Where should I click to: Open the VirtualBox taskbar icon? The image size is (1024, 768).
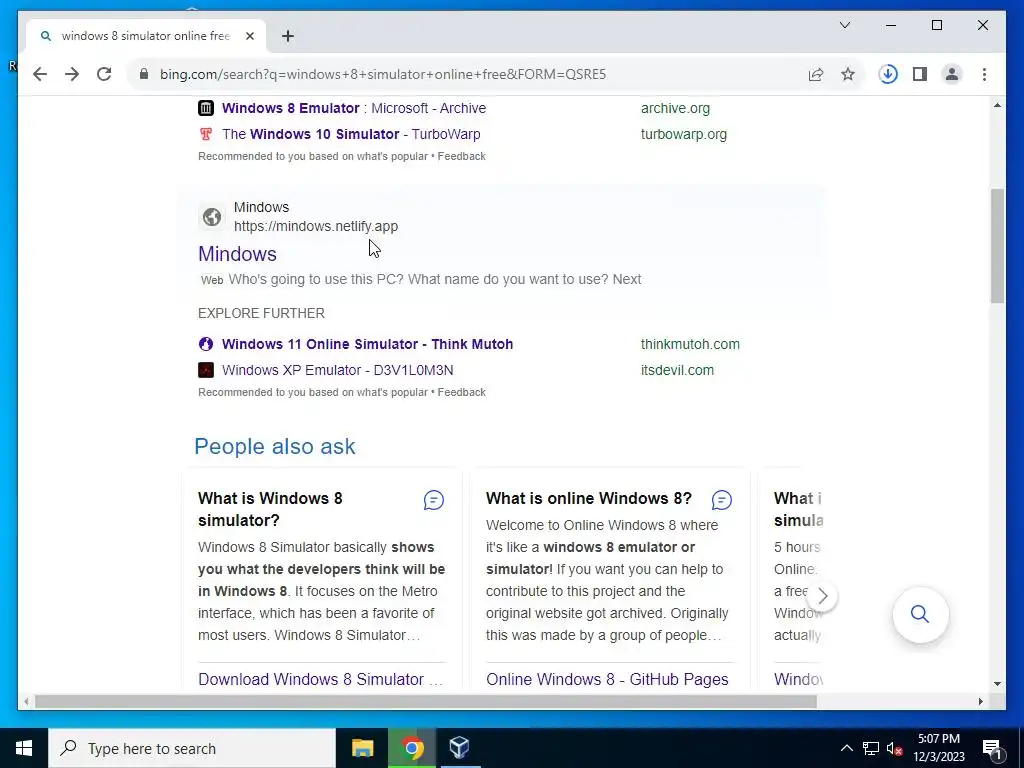click(460, 748)
